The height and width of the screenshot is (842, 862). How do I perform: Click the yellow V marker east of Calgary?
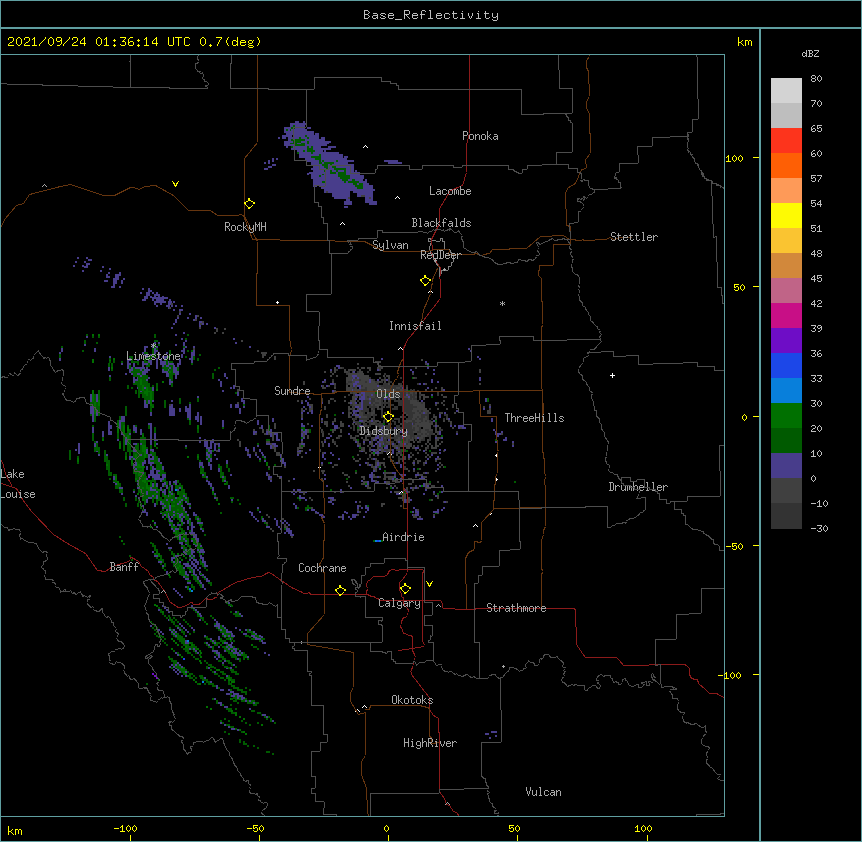point(429,584)
